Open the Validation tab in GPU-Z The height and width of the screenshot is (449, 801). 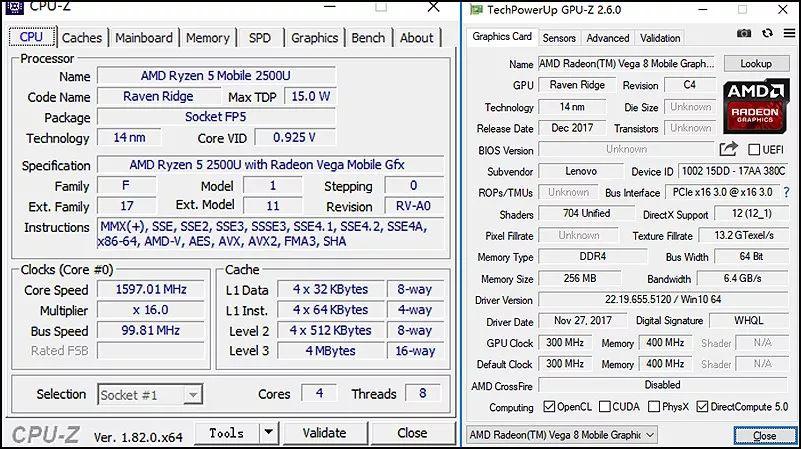[659, 38]
